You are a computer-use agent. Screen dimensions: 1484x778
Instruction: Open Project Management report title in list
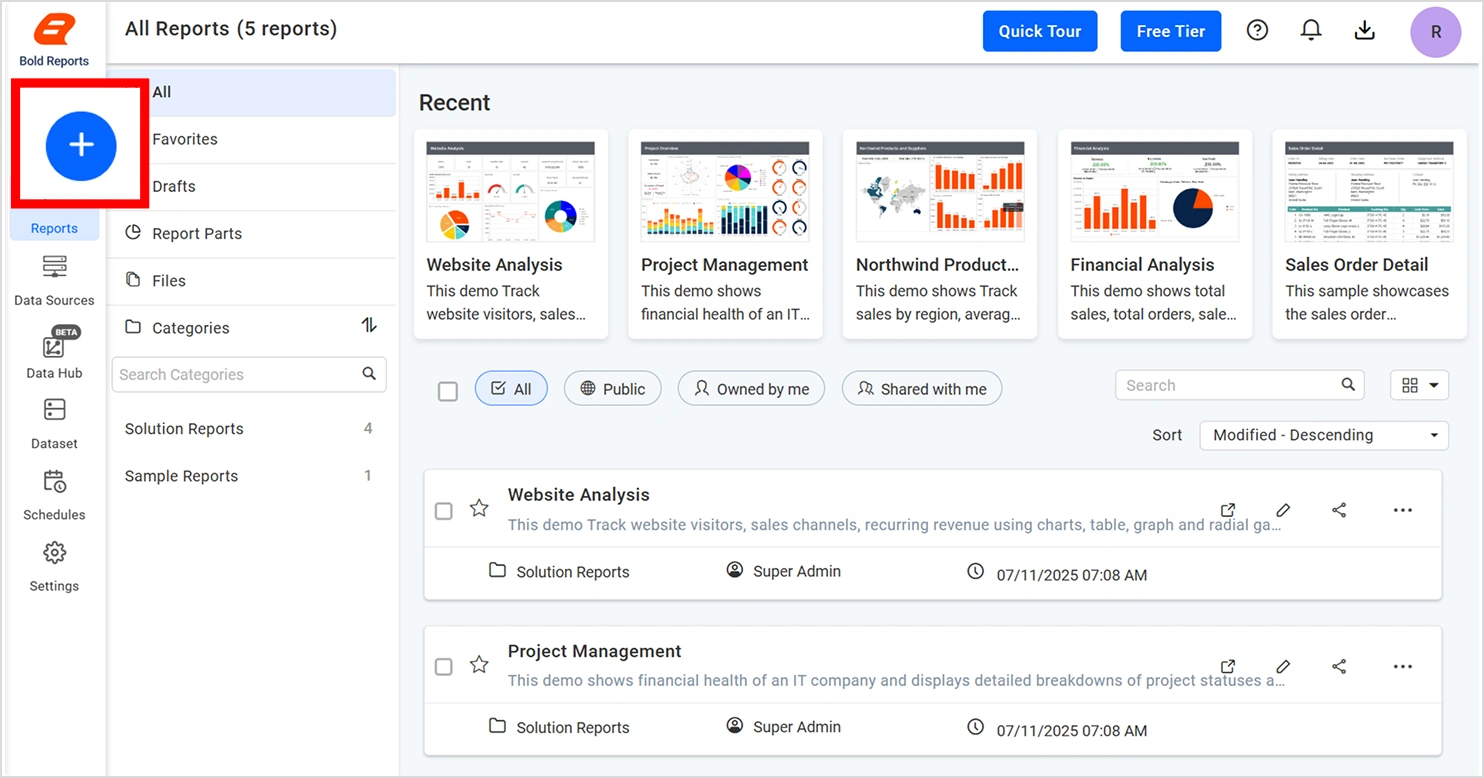[x=594, y=651]
